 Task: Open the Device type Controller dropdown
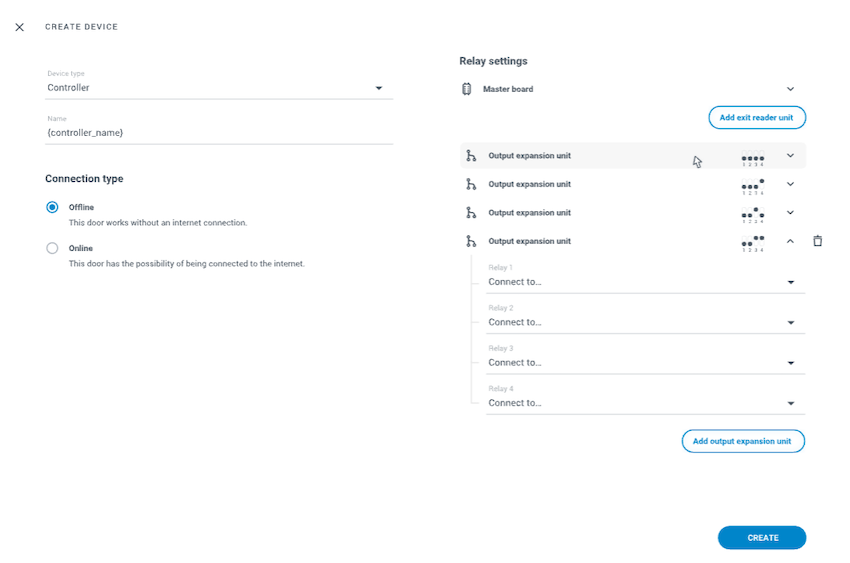click(219, 88)
